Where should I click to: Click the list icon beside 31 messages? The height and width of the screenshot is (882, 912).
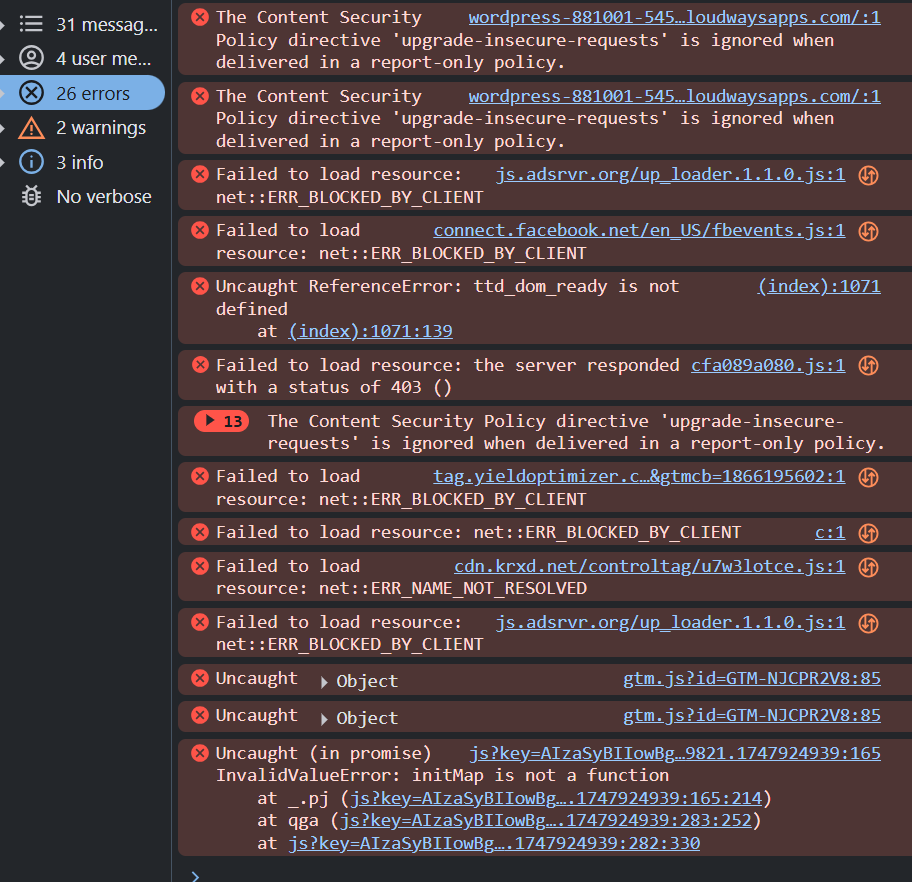point(31,24)
